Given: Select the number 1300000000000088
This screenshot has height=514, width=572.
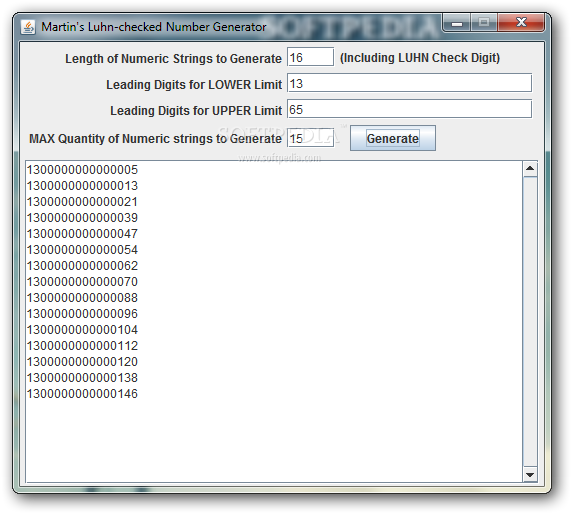Looking at the screenshot, I should tap(82, 298).
